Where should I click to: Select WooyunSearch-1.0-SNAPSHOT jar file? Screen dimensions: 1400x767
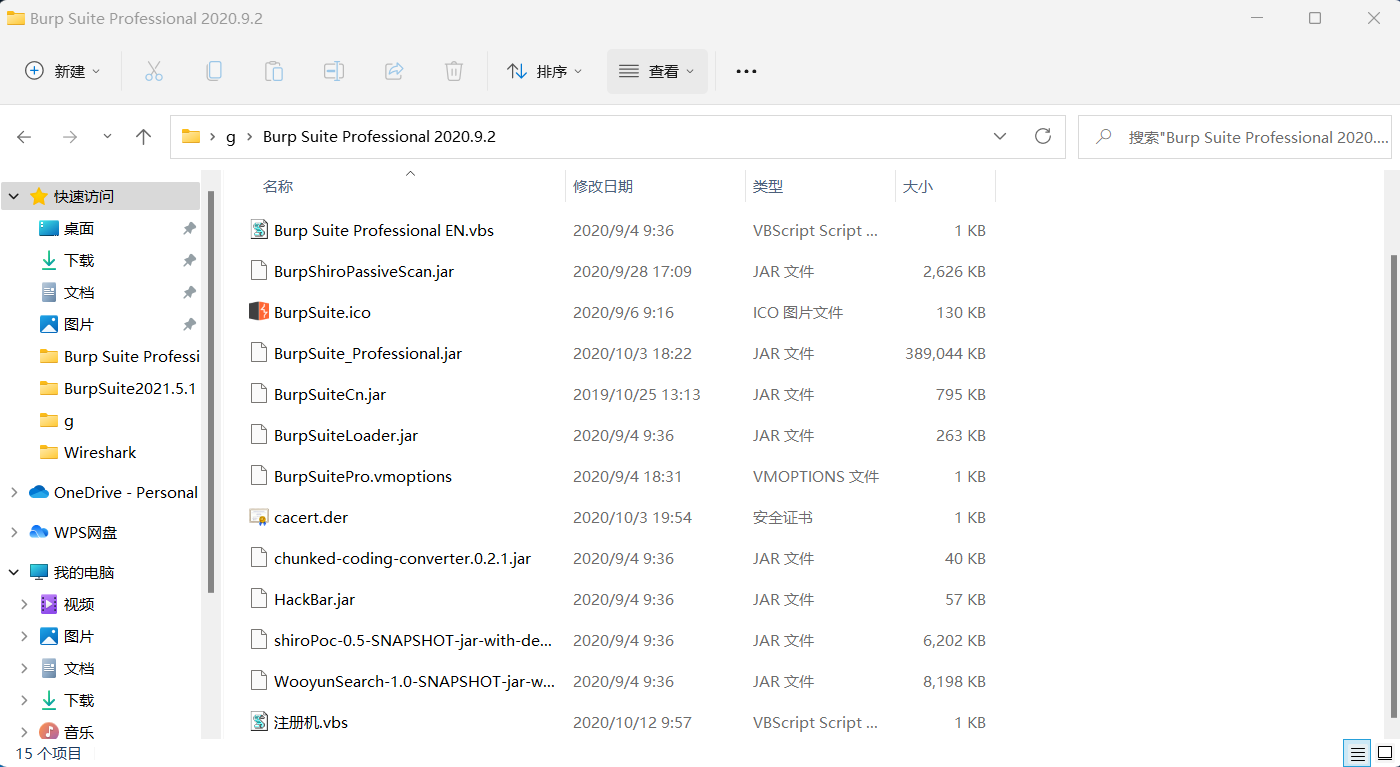coord(414,681)
